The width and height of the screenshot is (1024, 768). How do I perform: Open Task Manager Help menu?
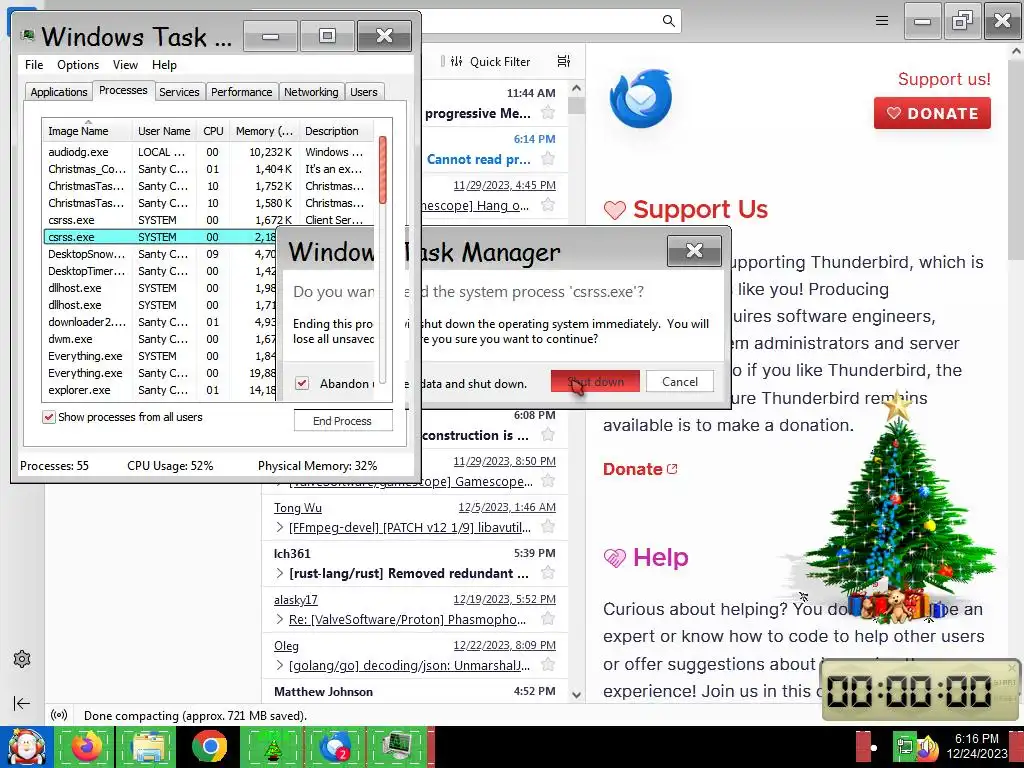tap(165, 65)
